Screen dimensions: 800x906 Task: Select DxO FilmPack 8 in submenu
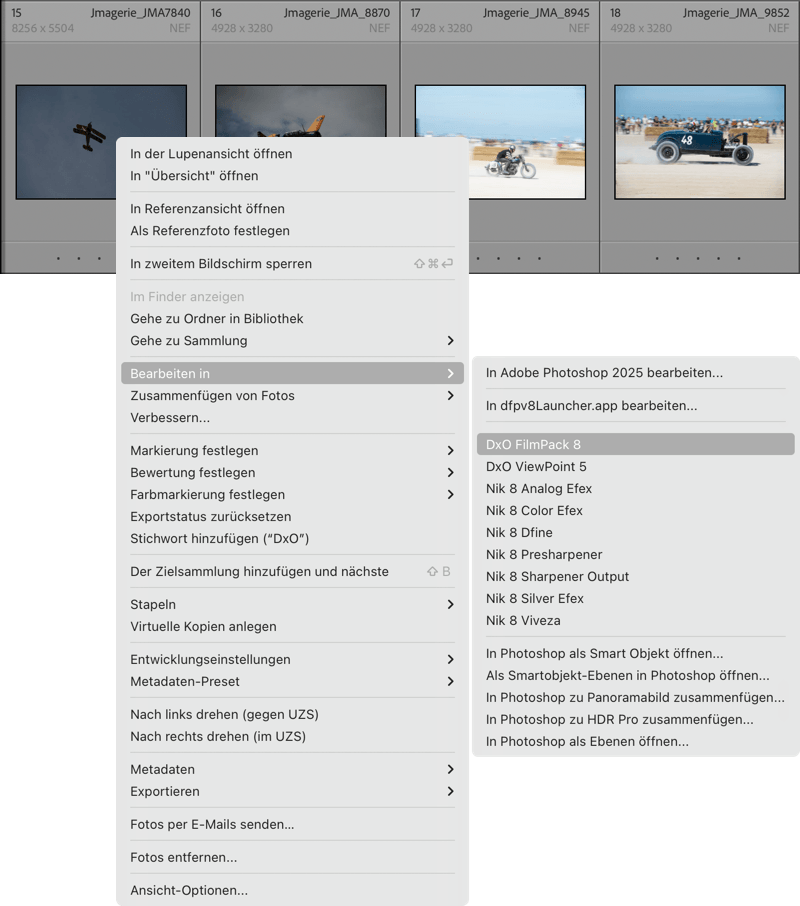533,444
